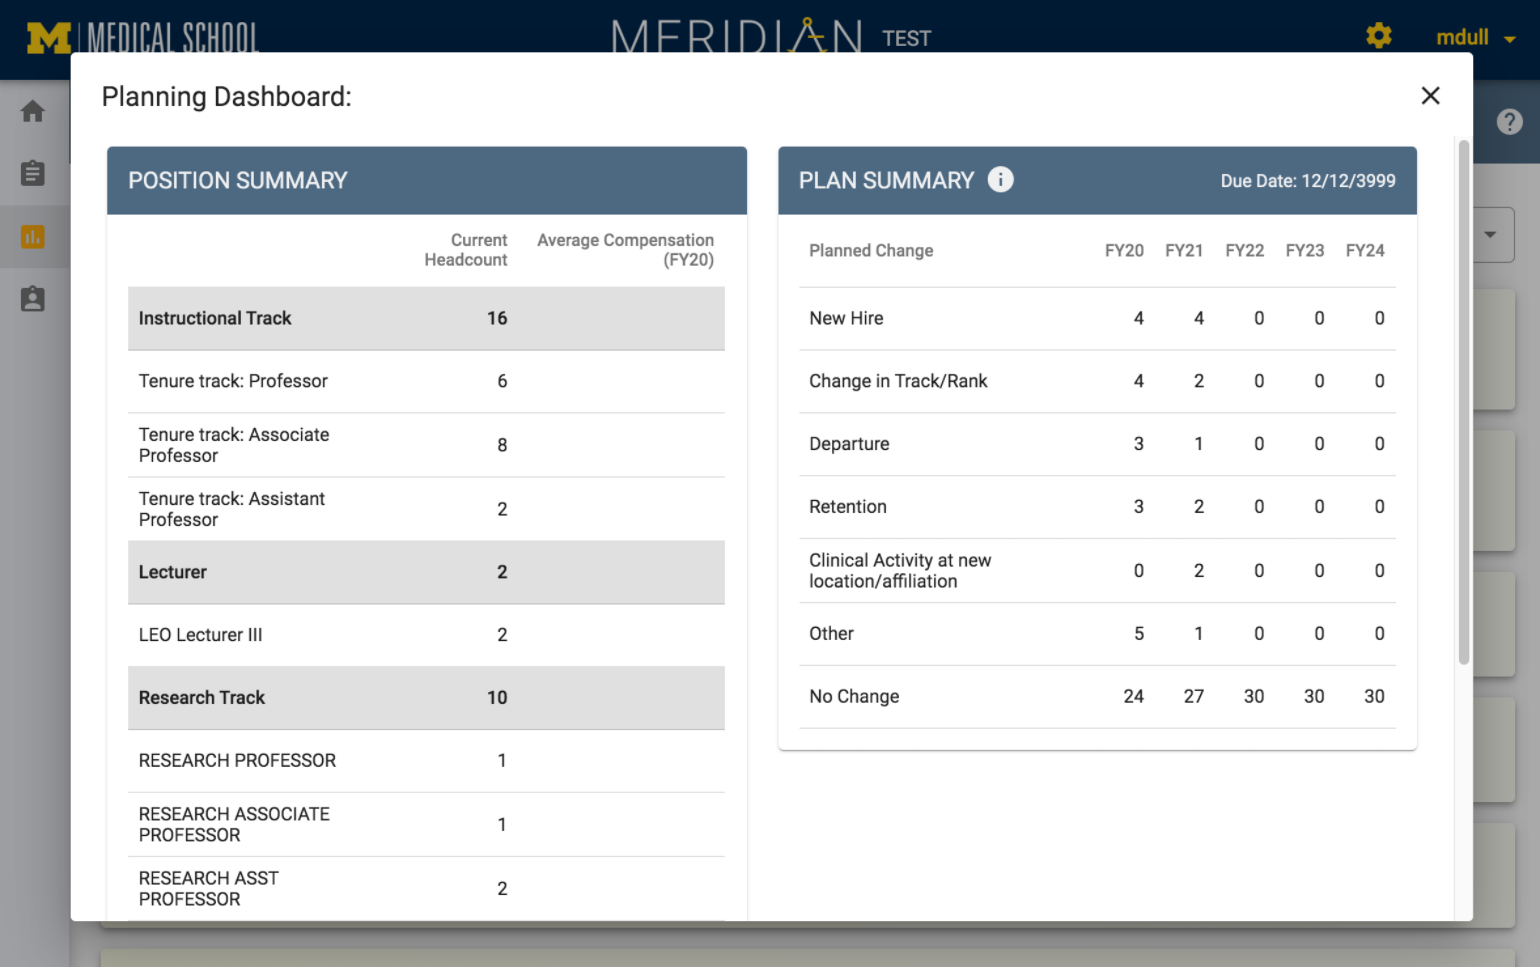The height and width of the screenshot is (967, 1540).
Task: Click the FY20 column header
Action: pyautogui.click(x=1124, y=250)
